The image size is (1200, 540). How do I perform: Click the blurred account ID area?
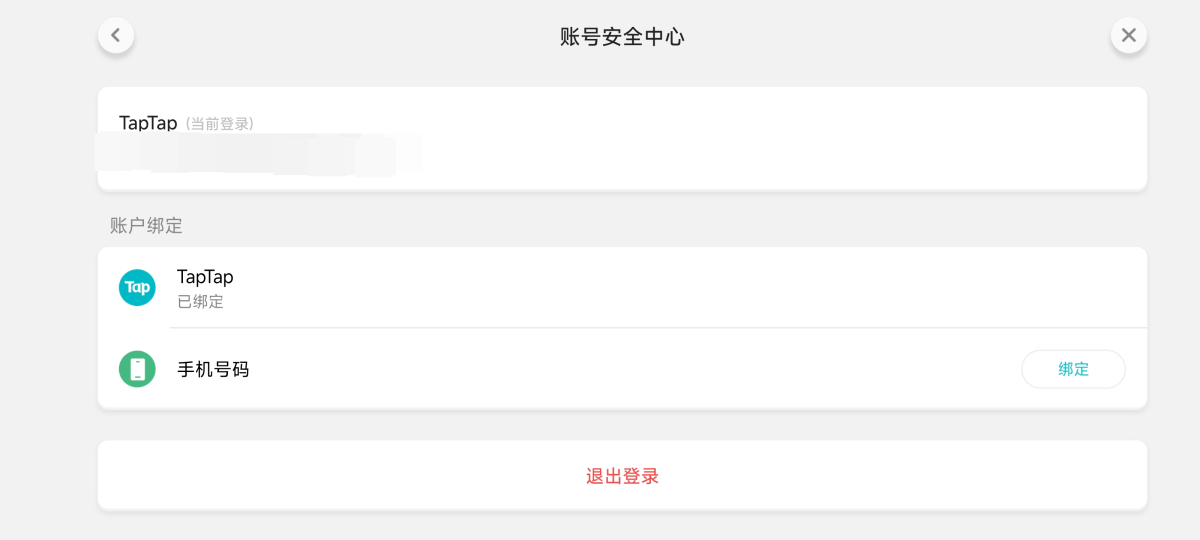click(x=258, y=155)
